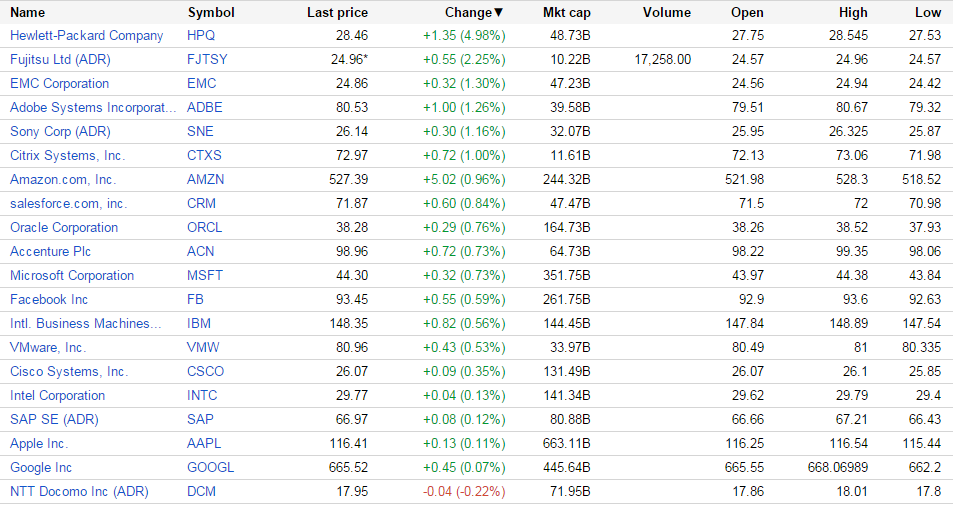The image size is (953, 506).
Task: Open Hewlett-Packard Company stock page
Action: (x=86, y=36)
